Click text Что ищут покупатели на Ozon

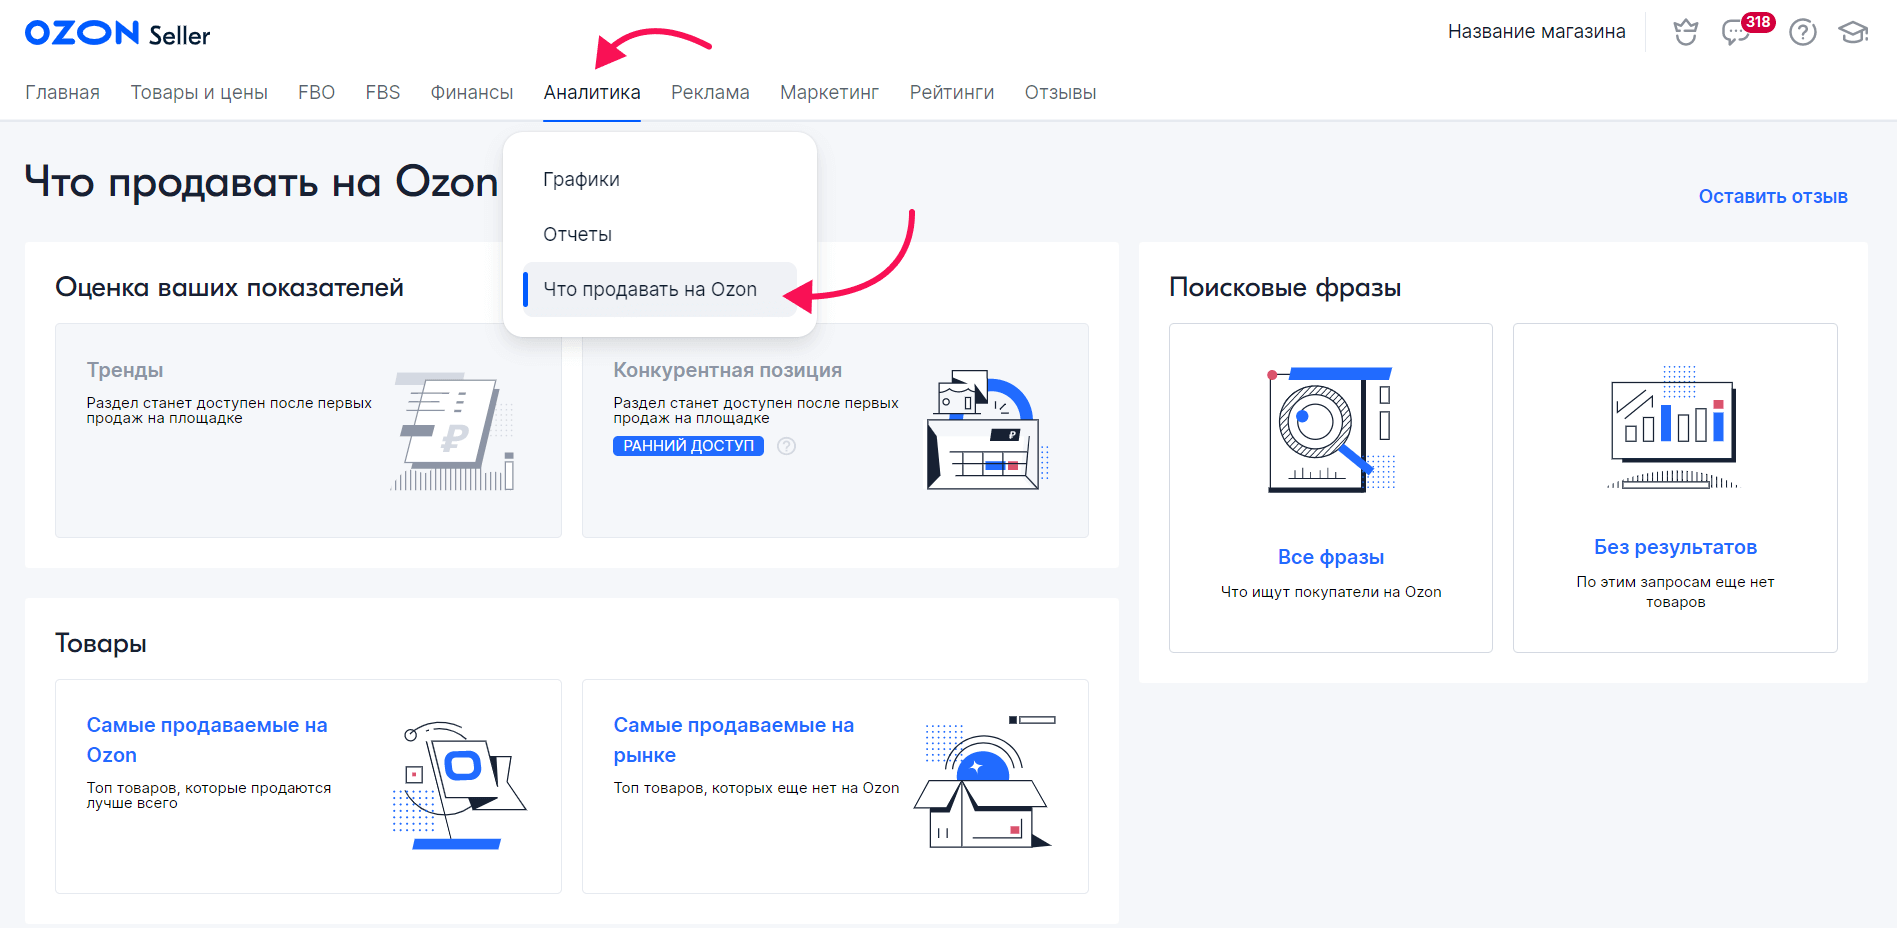pyautogui.click(x=1331, y=592)
